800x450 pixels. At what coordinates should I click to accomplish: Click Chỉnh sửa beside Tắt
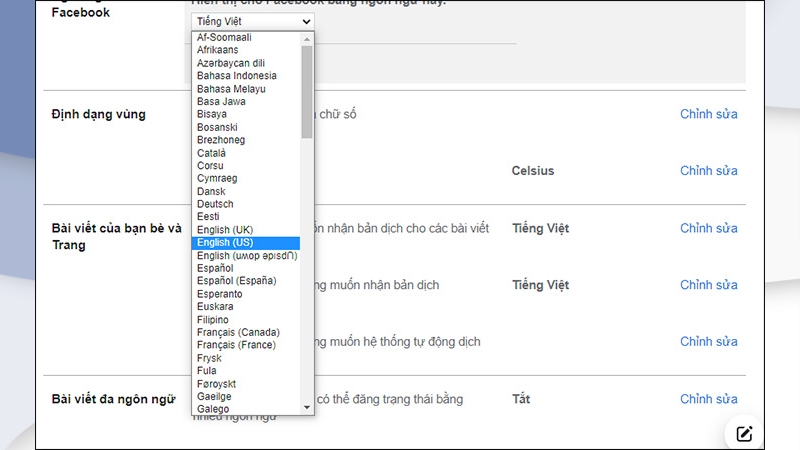tap(709, 399)
